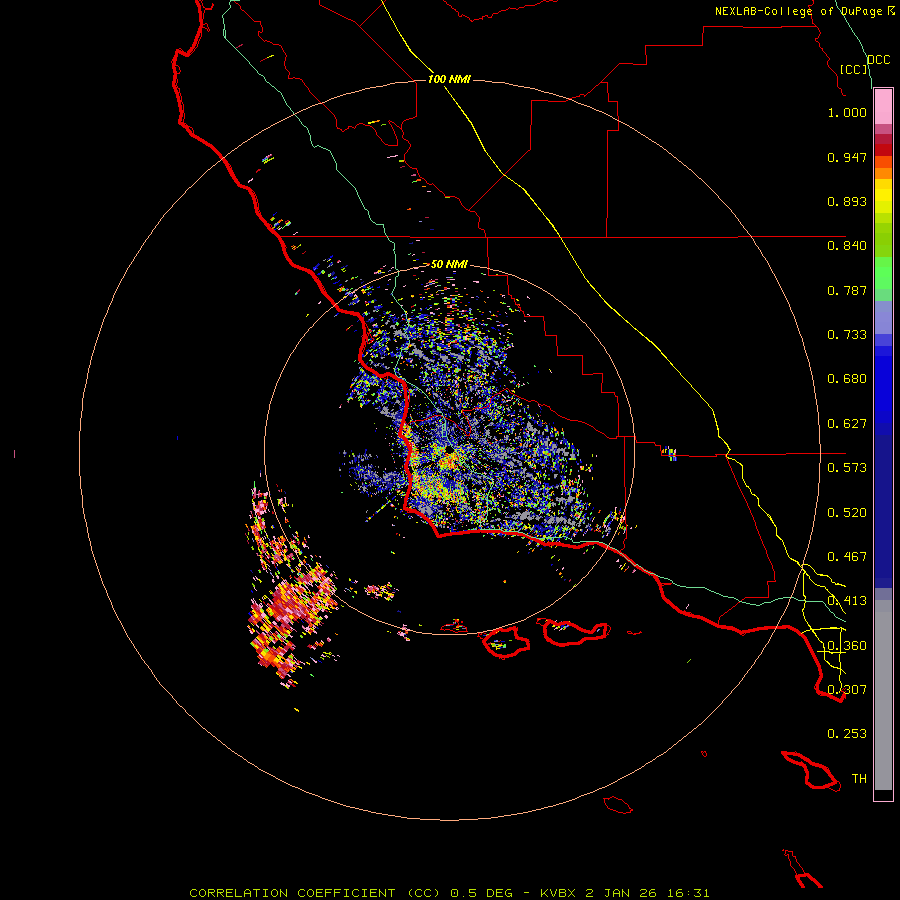The image size is (900, 900).
Task: Click the 0.307 legend value
Action: coord(847,689)
